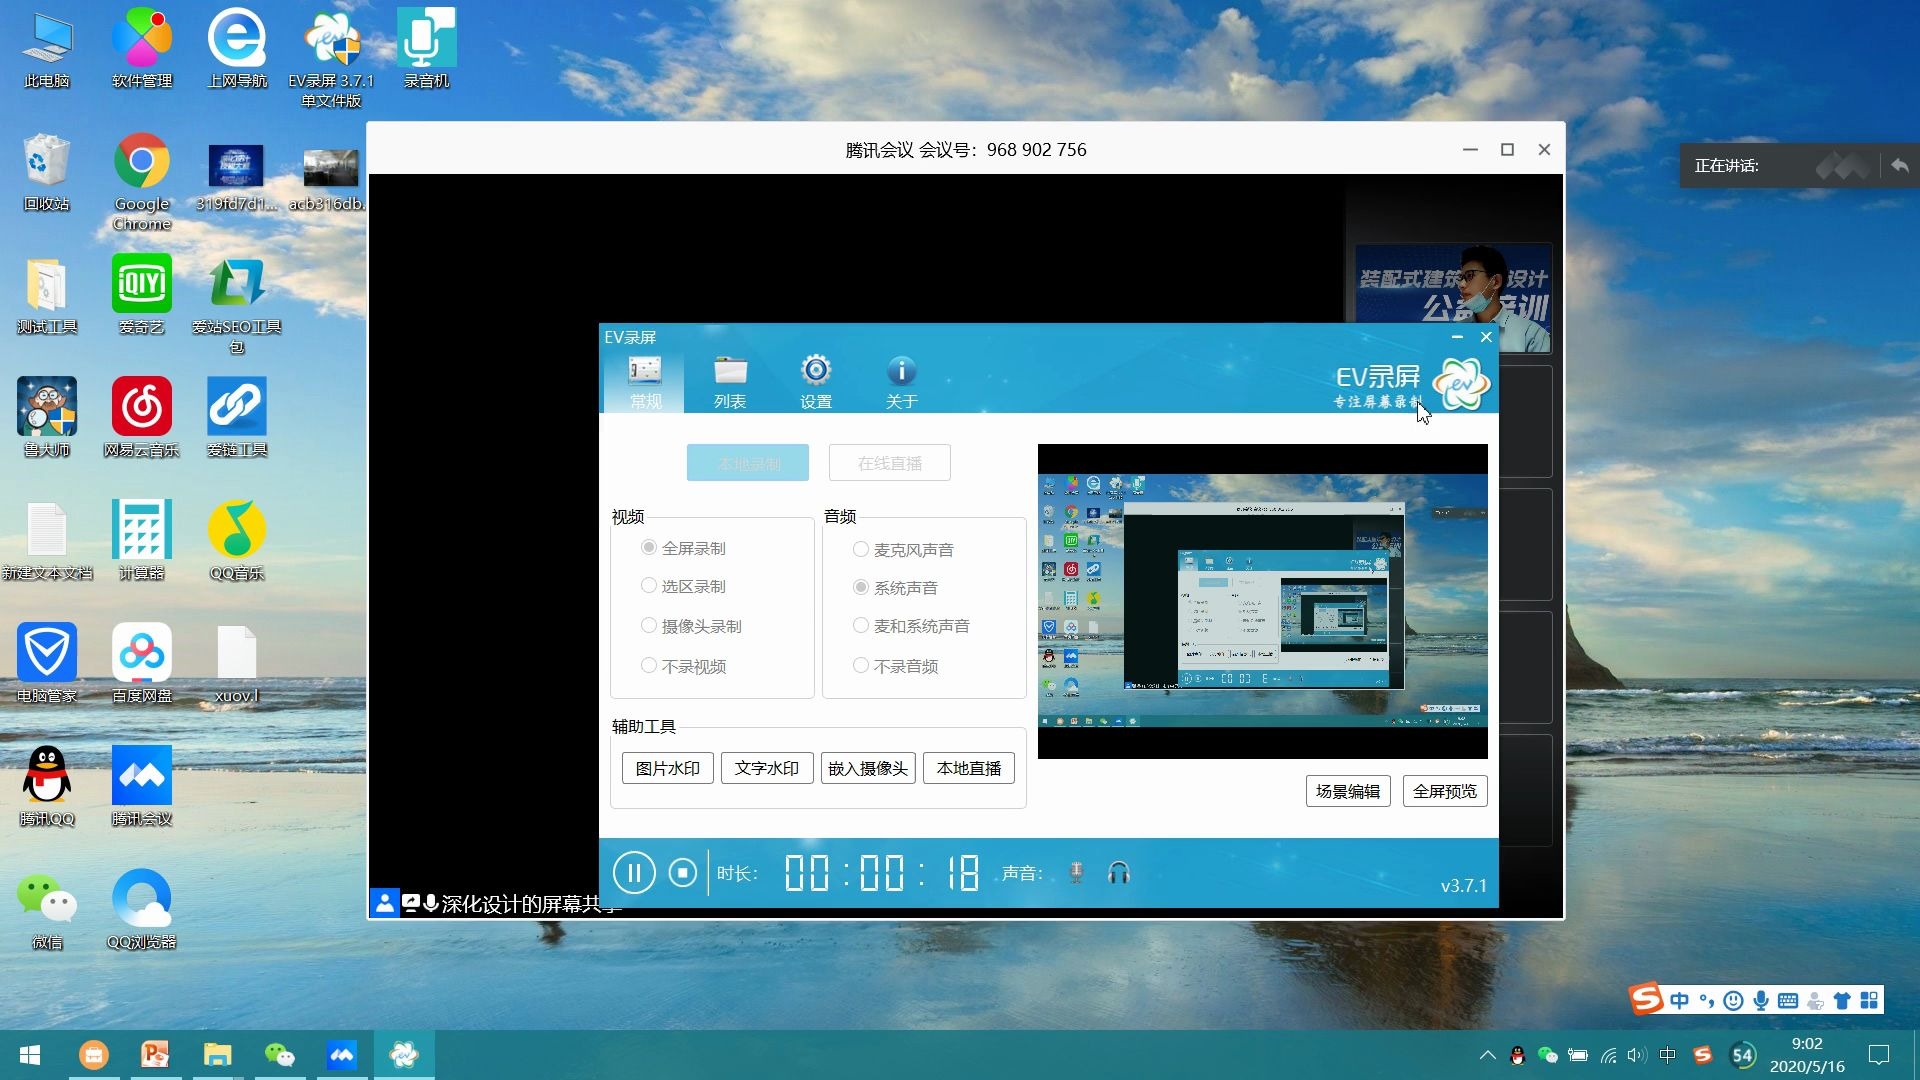The width and height of the screenshot is (1920, 1080).
Task: Toggle the microphone sound icon
Action: click(1076, 873)
